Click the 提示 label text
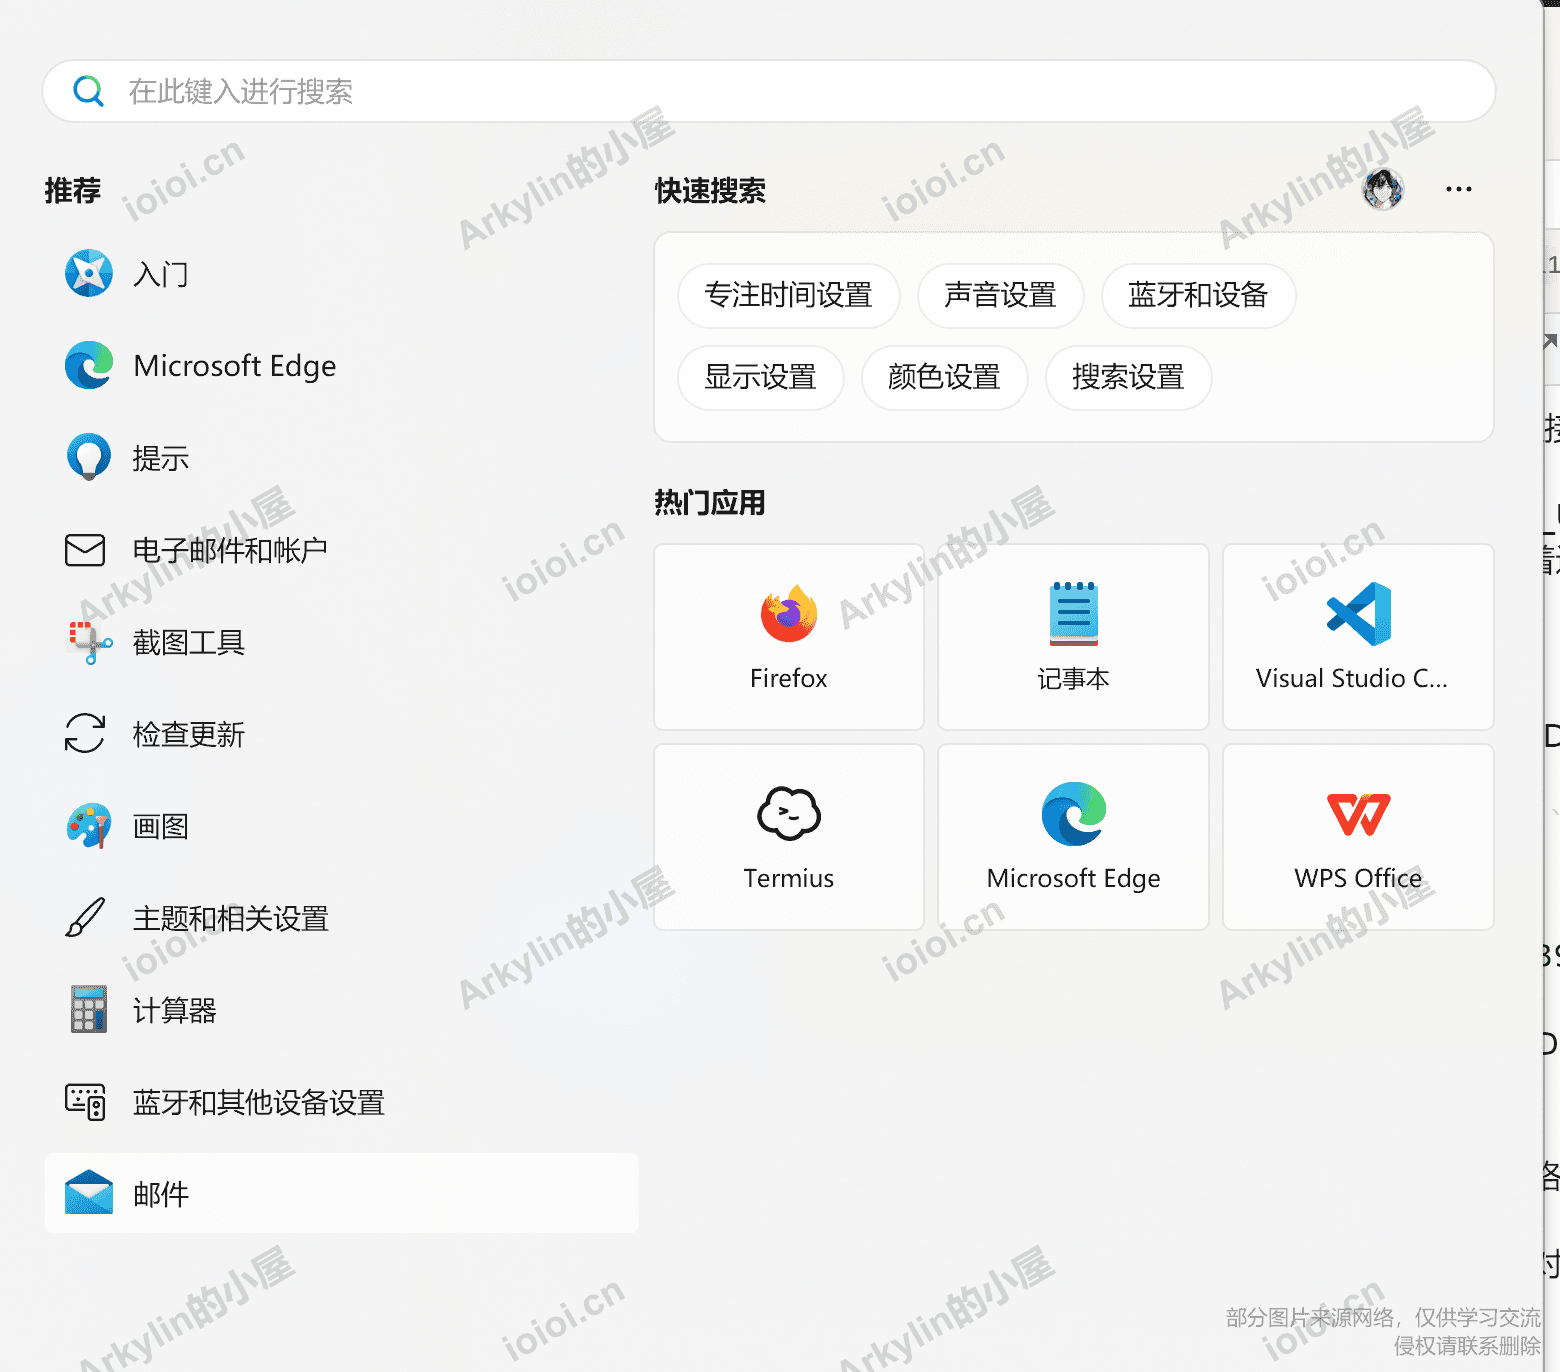 coord(161,458)
